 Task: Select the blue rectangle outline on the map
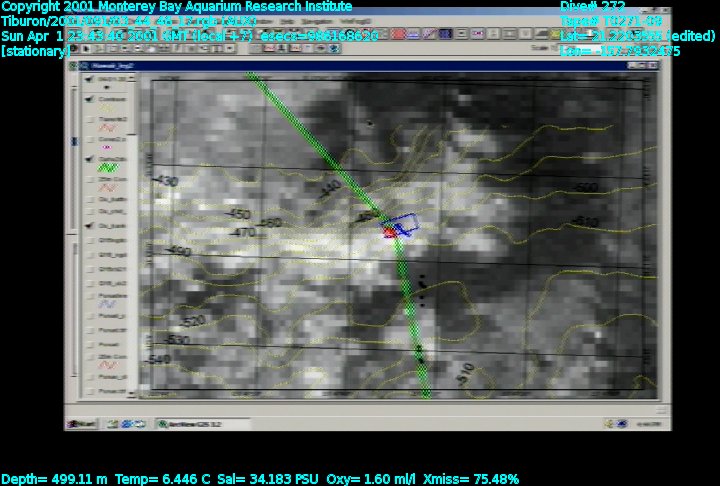pyautogui.click(x=405, y=225)
